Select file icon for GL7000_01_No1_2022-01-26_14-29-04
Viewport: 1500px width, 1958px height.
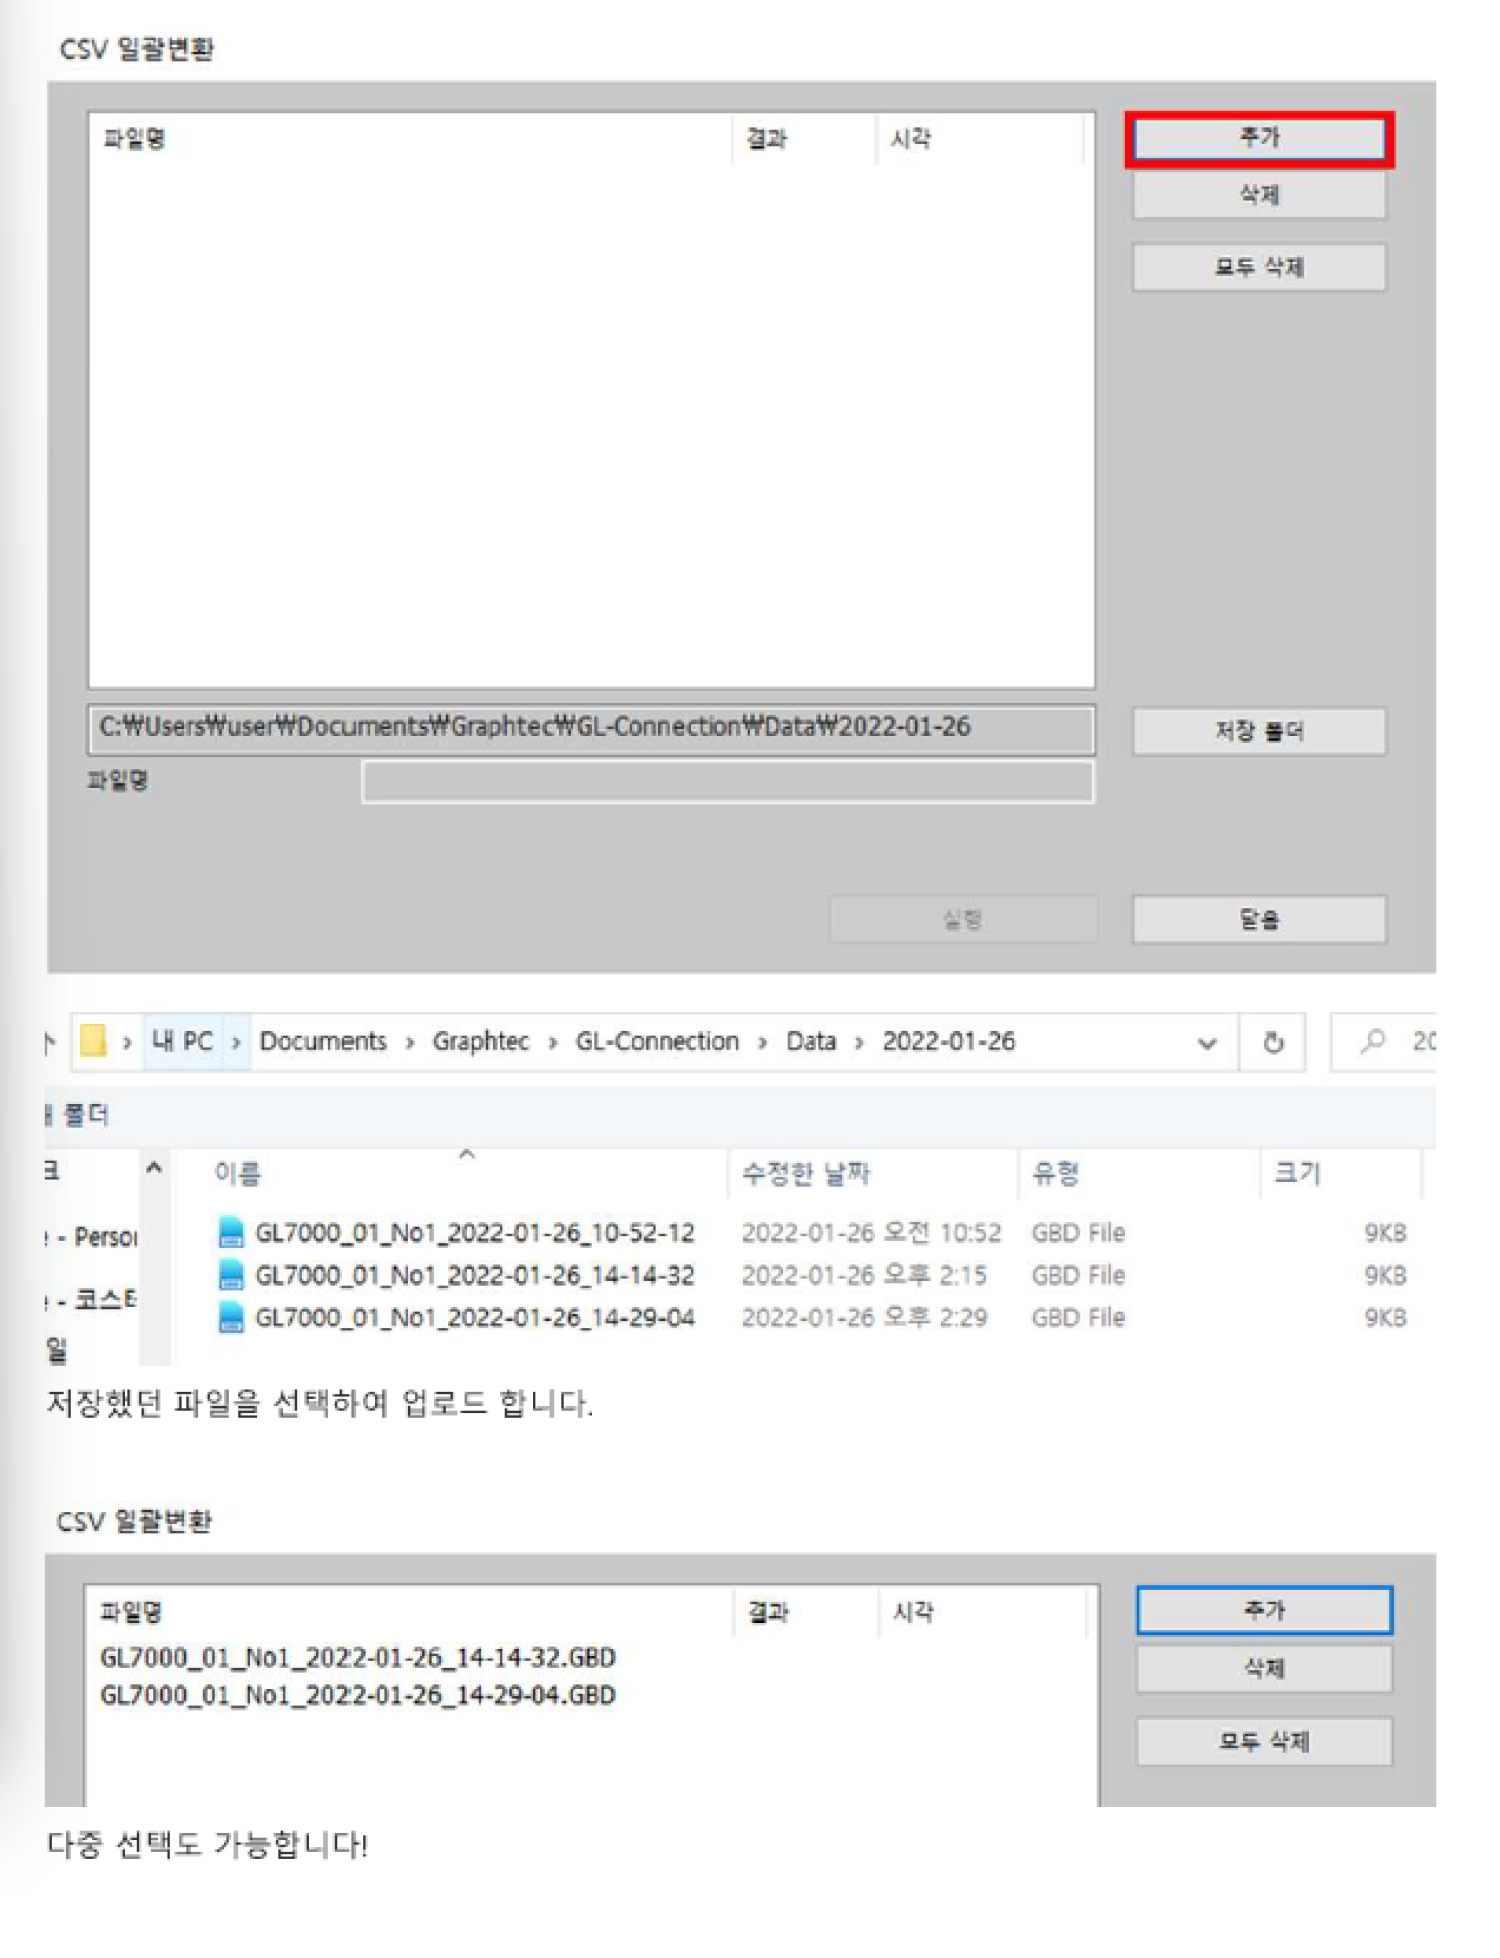231,1318
